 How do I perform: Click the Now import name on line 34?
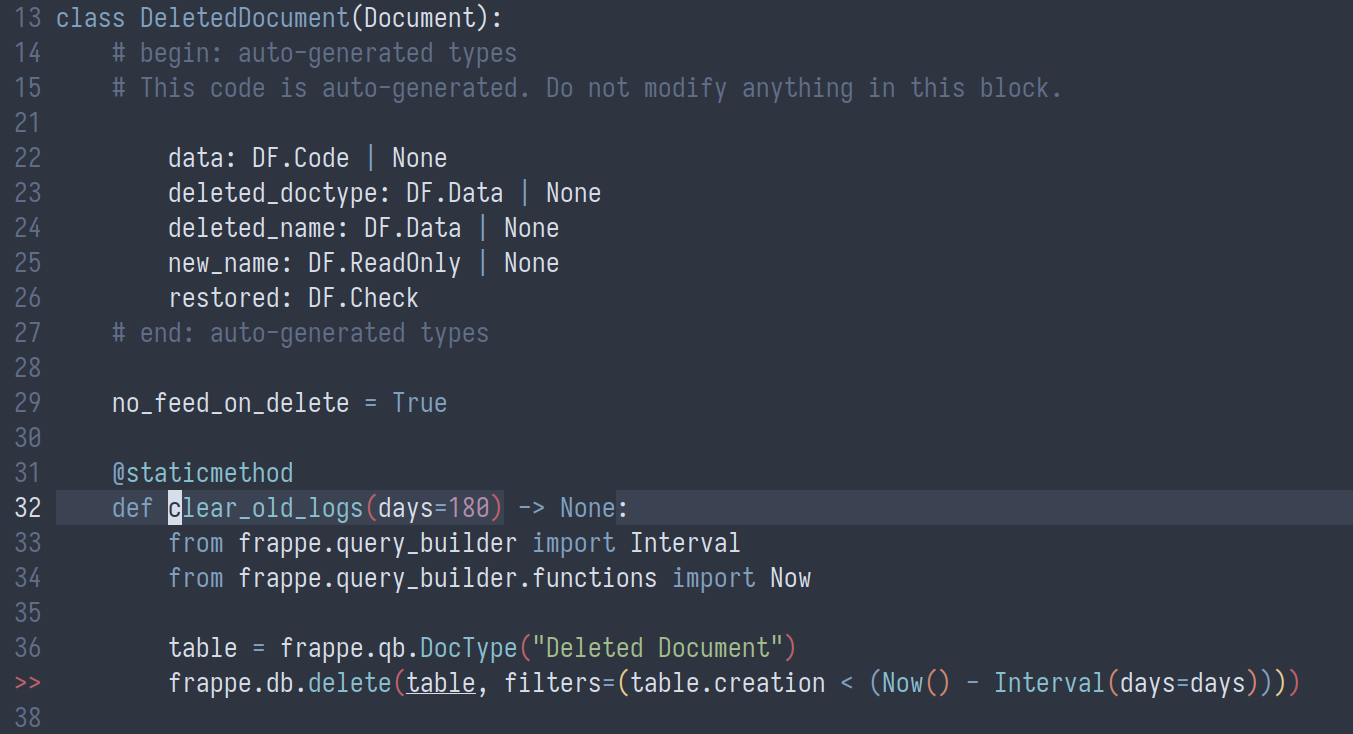point(790,578)
